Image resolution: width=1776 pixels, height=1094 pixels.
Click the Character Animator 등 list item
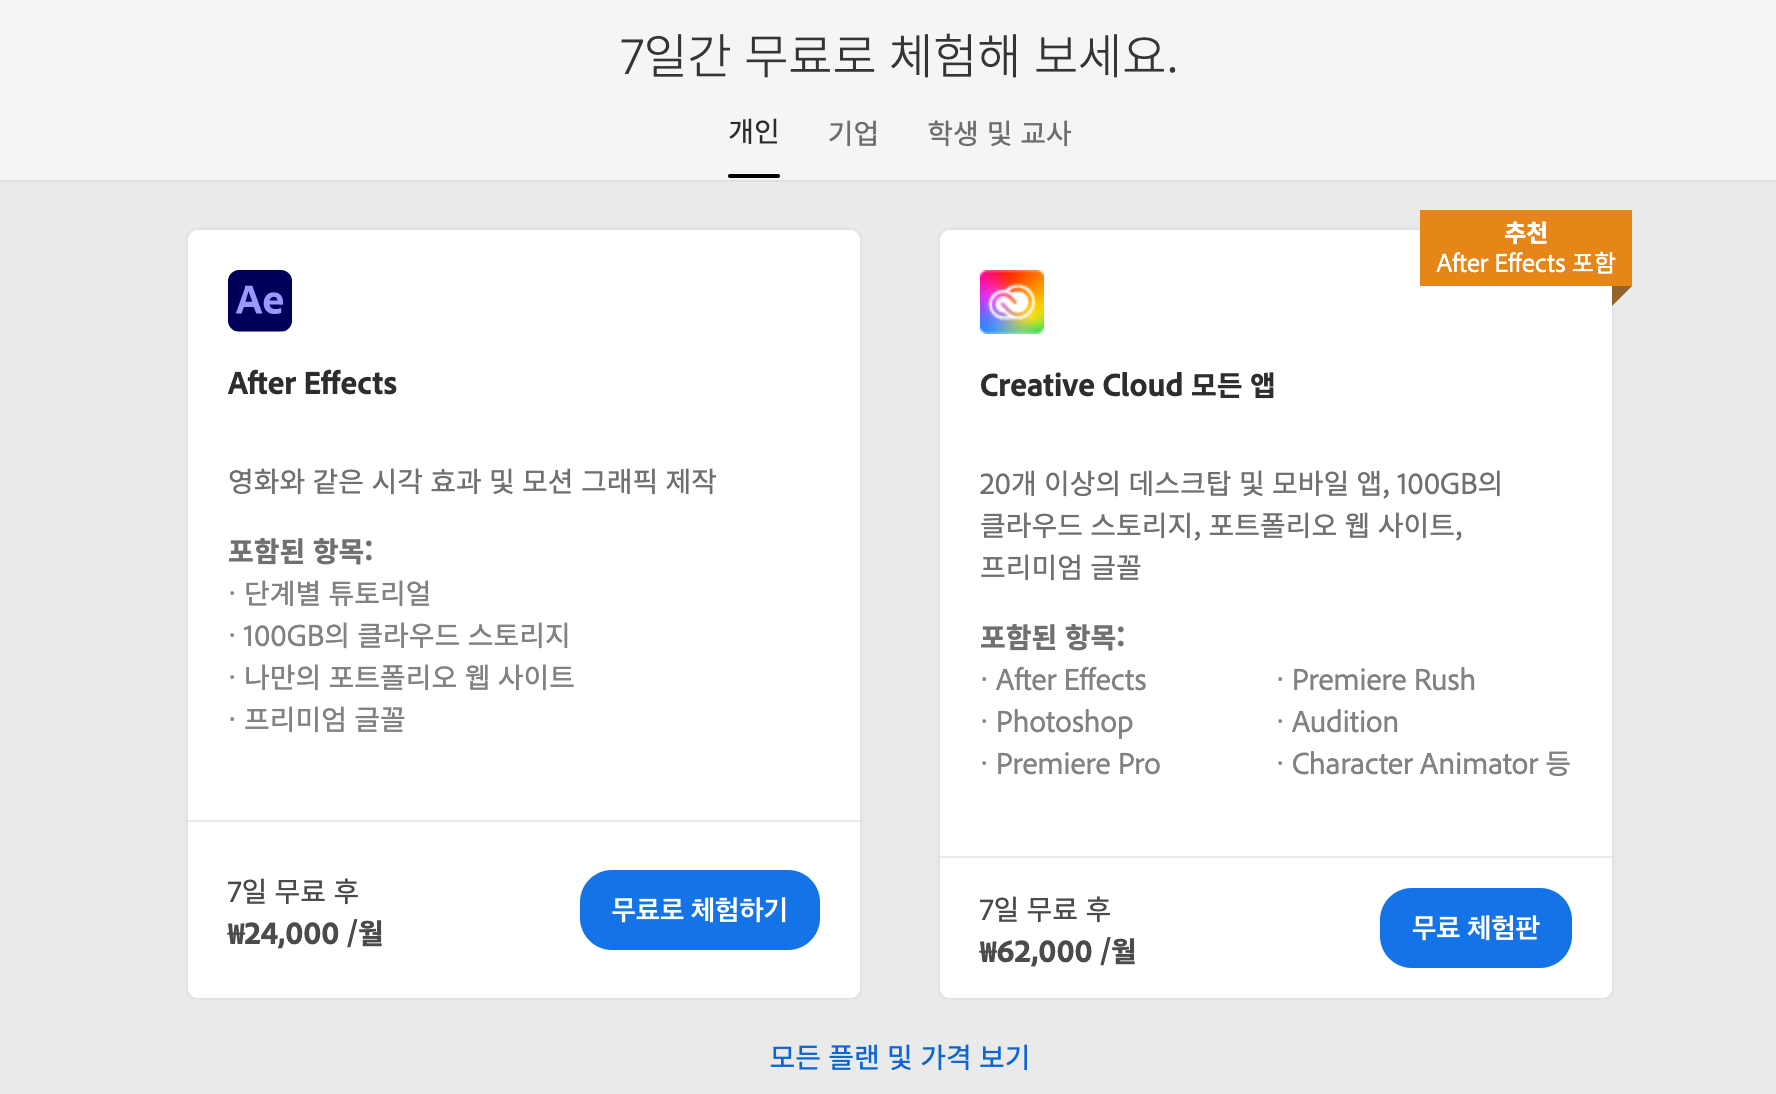(x=1431, y=764)
